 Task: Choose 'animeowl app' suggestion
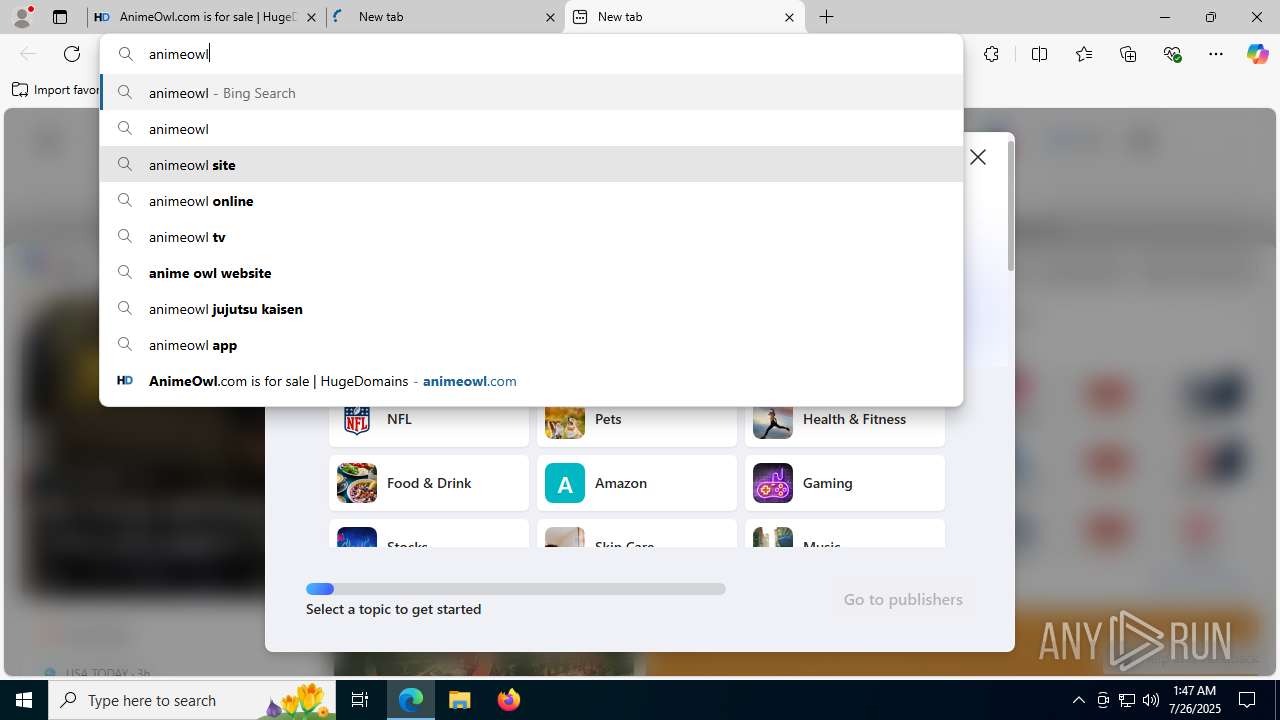click(531, 345)
